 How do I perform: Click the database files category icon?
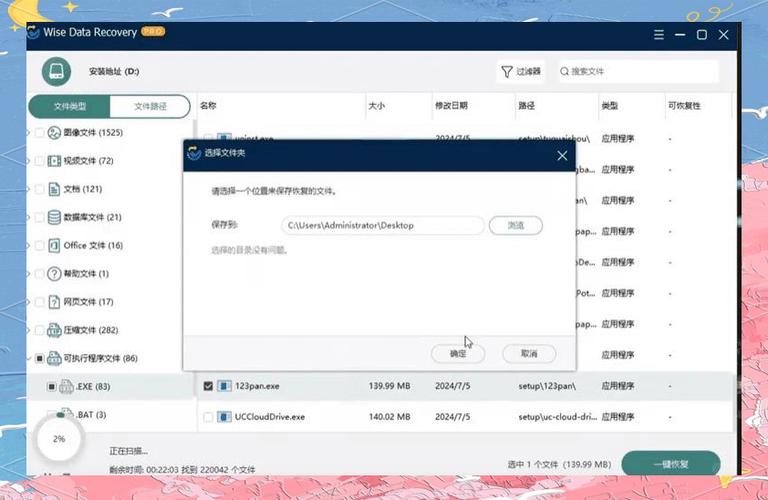[x=54, y=217]
